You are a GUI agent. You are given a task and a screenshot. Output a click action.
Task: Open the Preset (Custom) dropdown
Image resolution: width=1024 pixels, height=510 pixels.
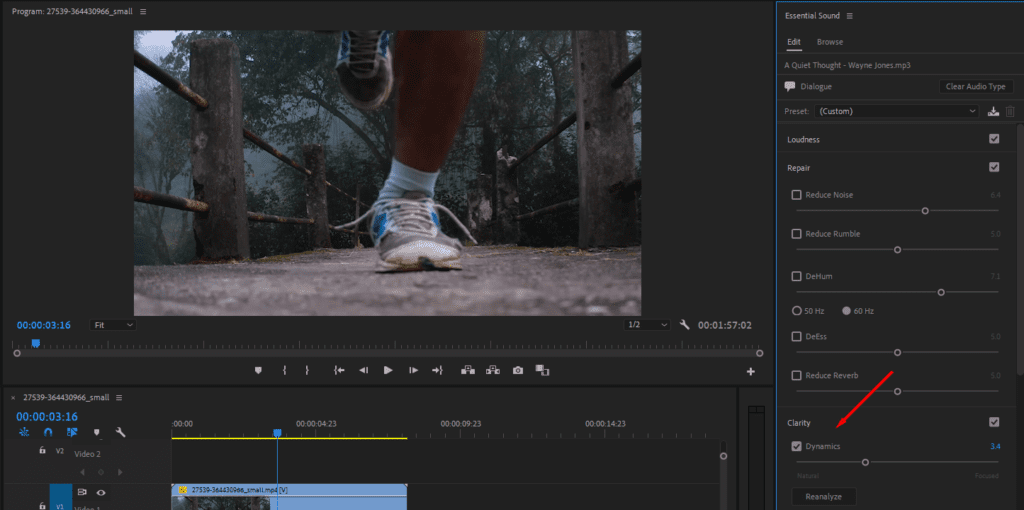pyautogui.click(x=897, y=112)
